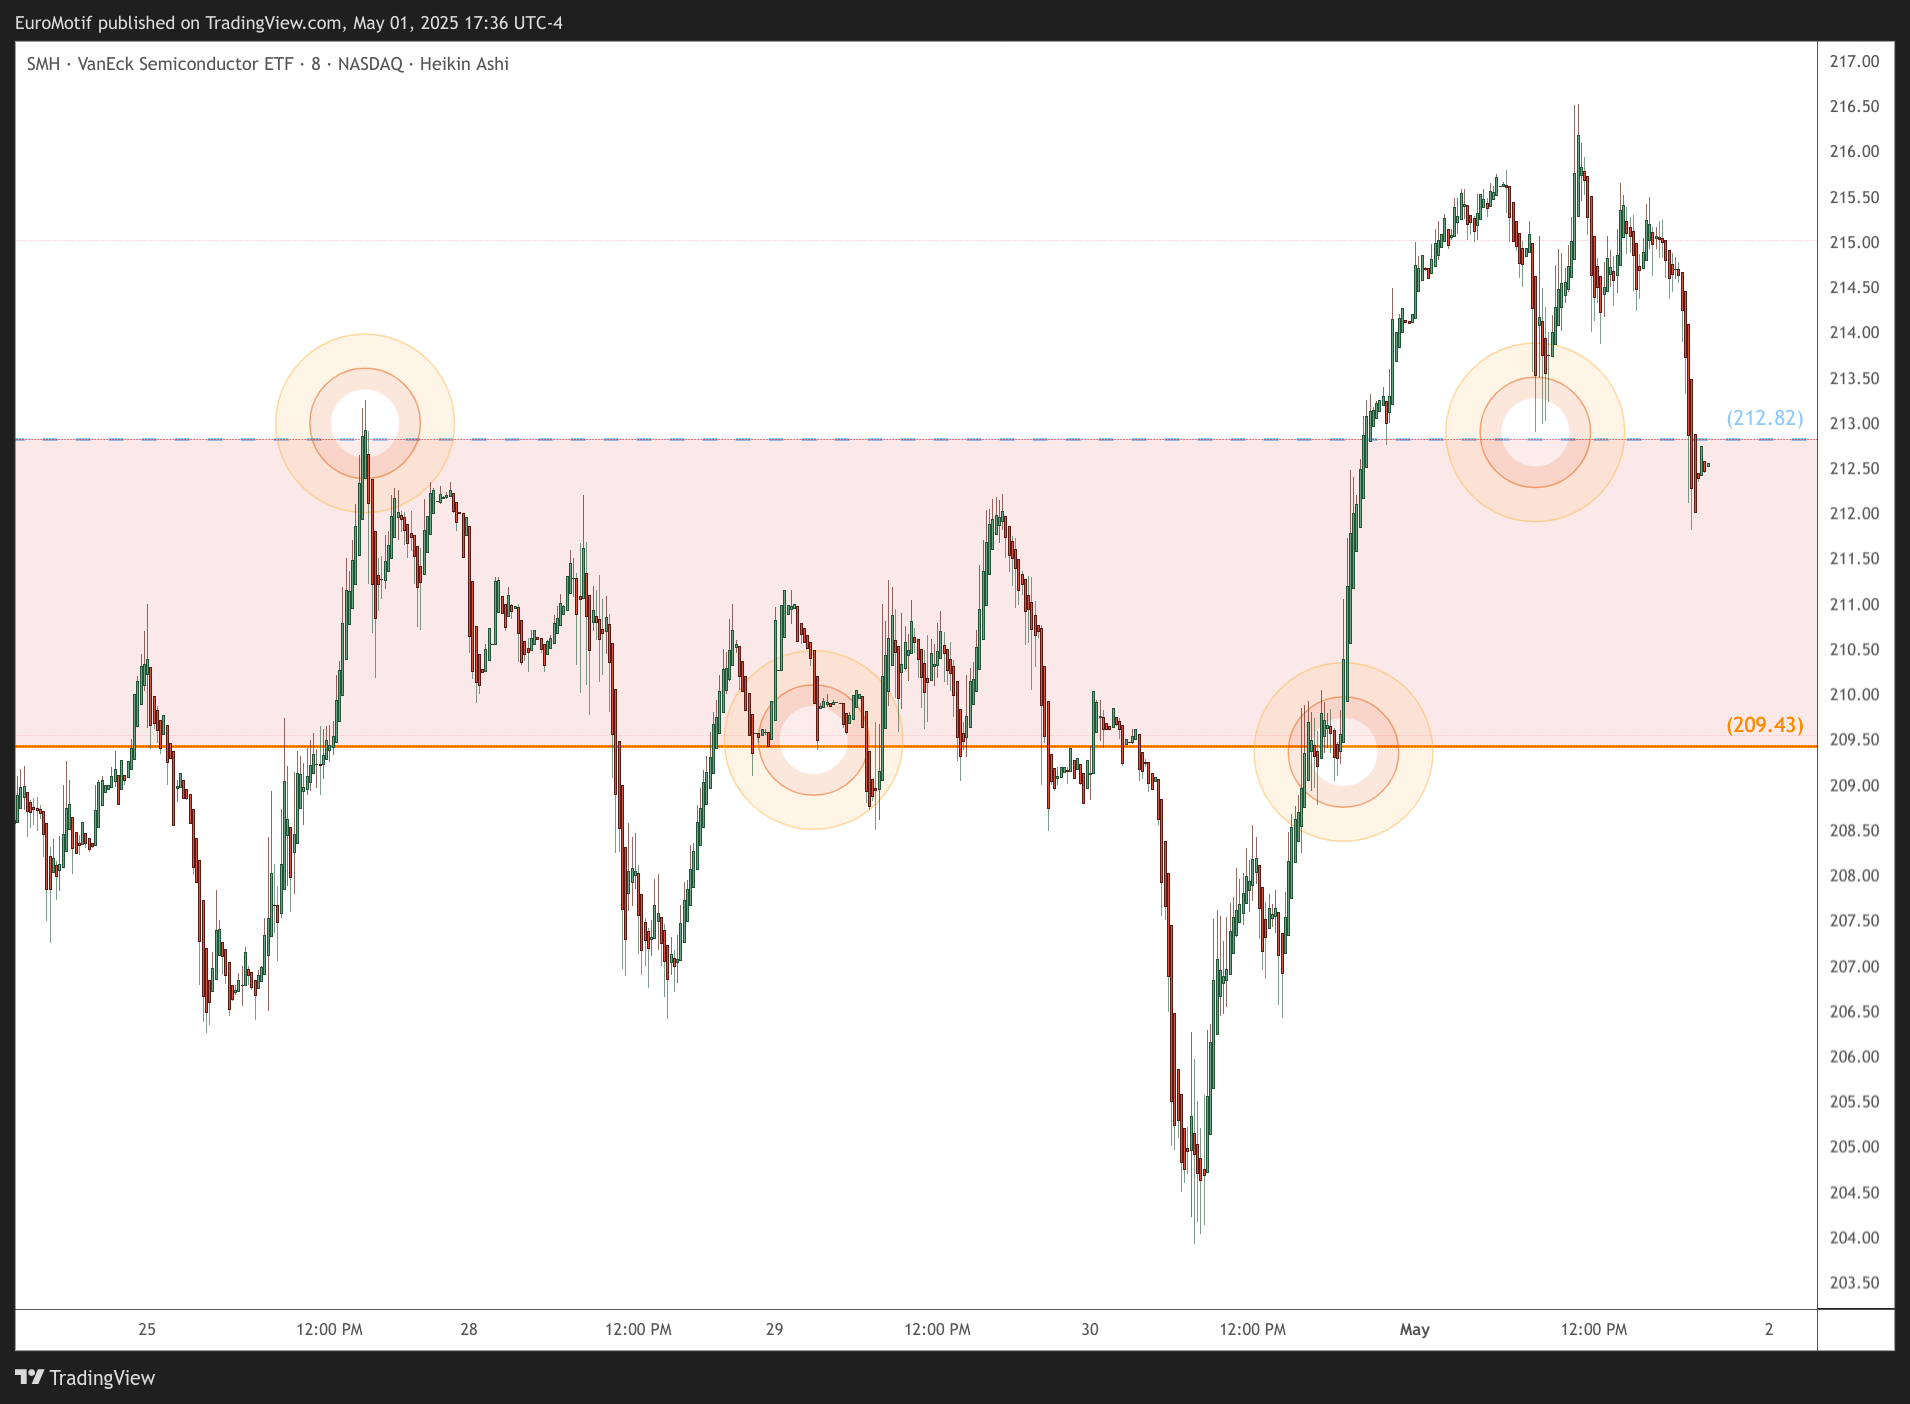Click the 214.00 price axis label

pos(1854,332)
